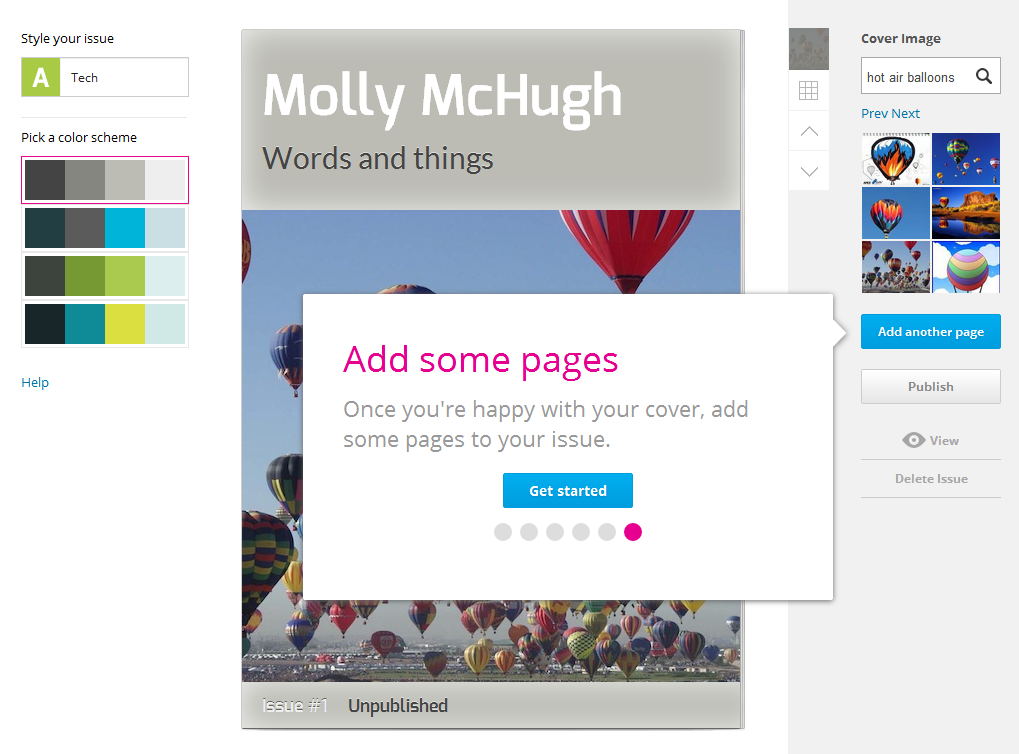
Task: Choose the flame-pattern balloon thumbnail
Action: pyautogui.click(x=896, y=159)
